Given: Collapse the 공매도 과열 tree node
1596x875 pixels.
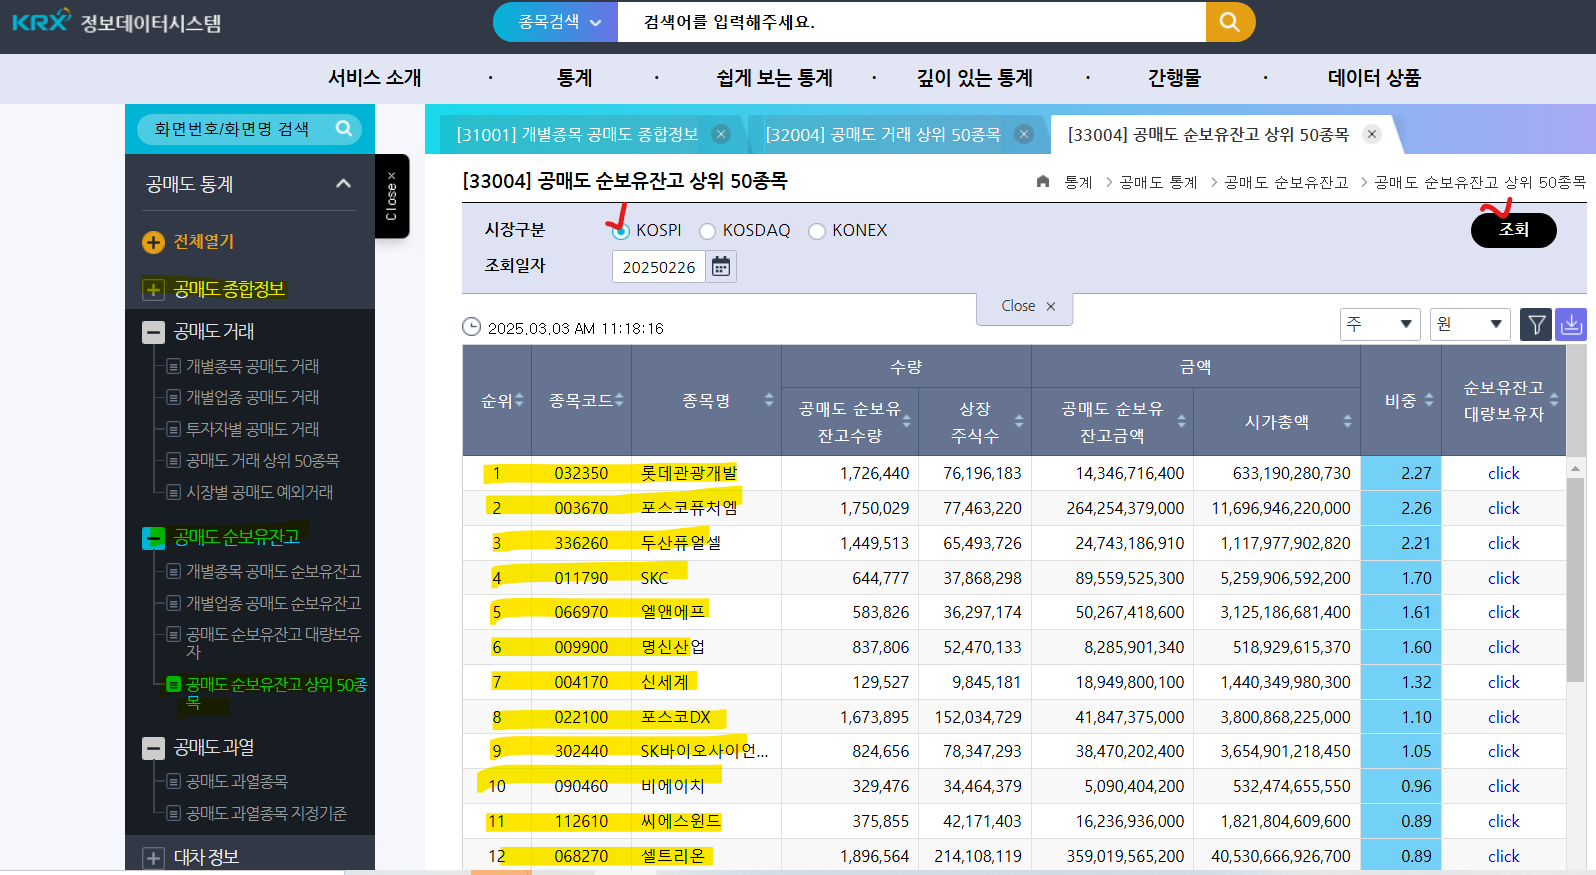Looking at the screenshot, I should click(x=153, y=748).
